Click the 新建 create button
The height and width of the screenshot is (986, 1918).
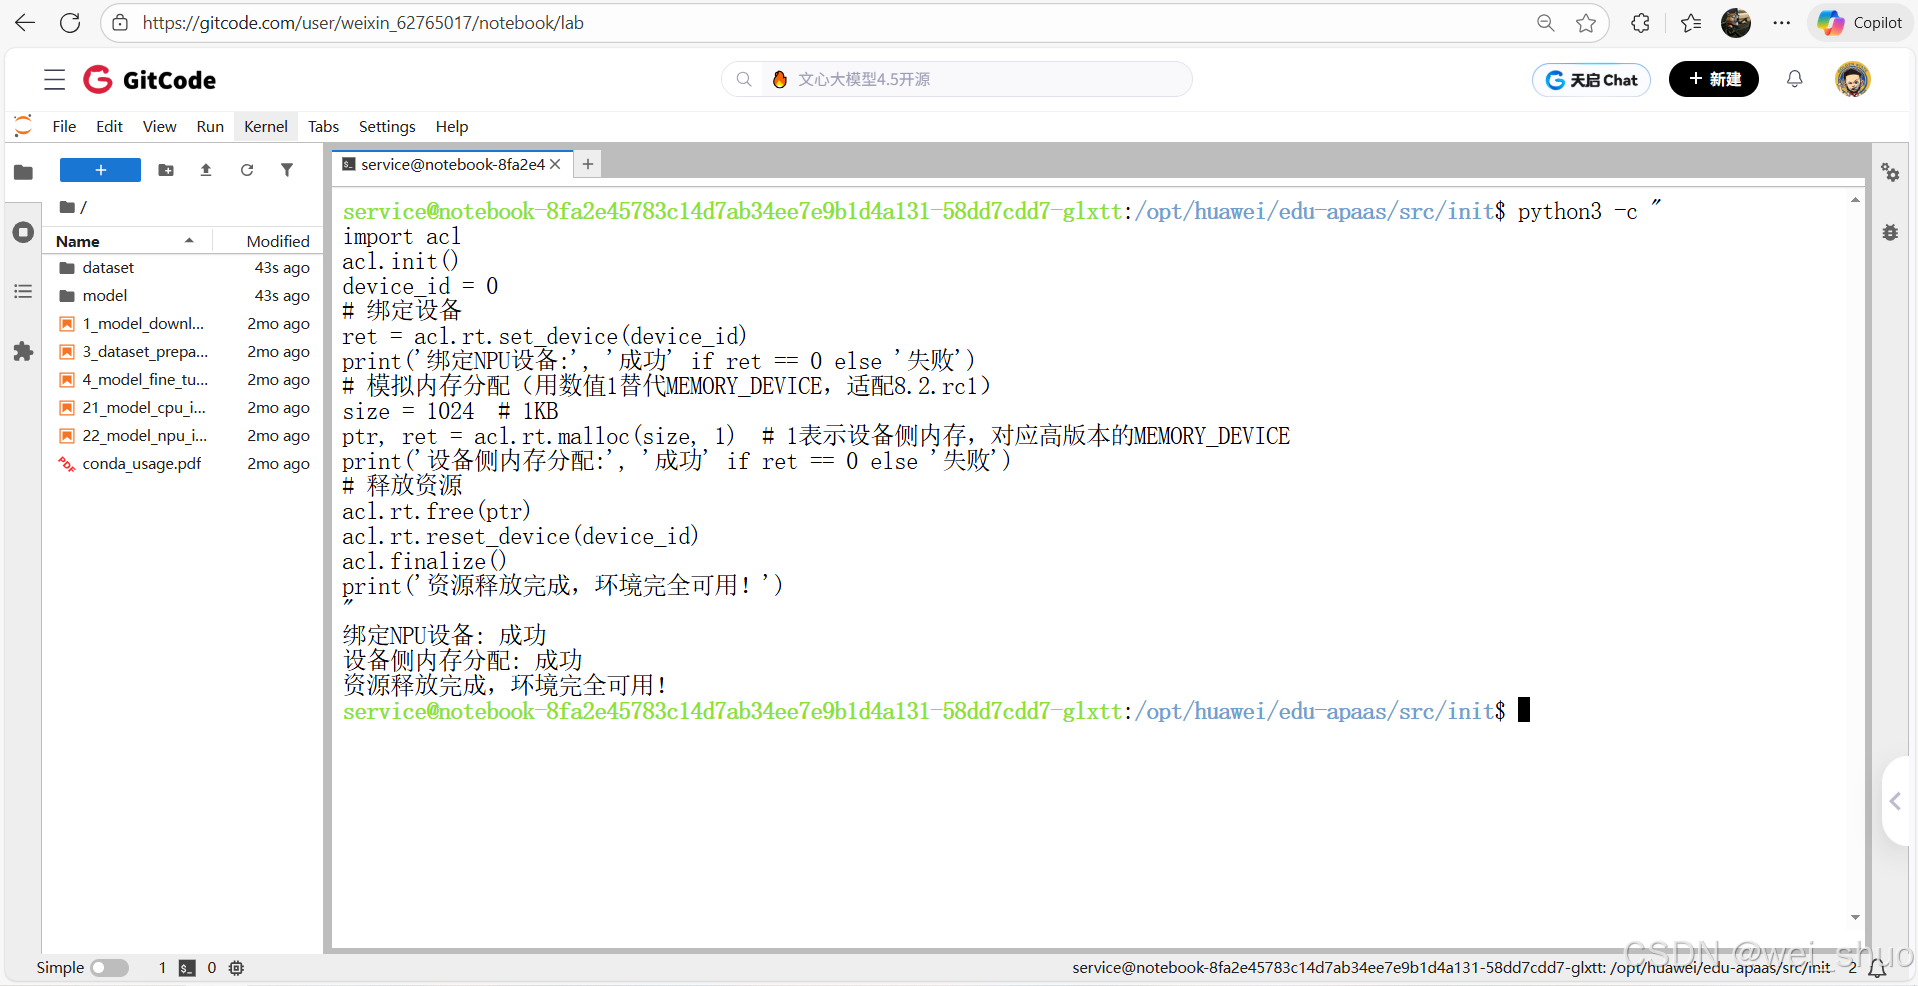pos(1713,79)
